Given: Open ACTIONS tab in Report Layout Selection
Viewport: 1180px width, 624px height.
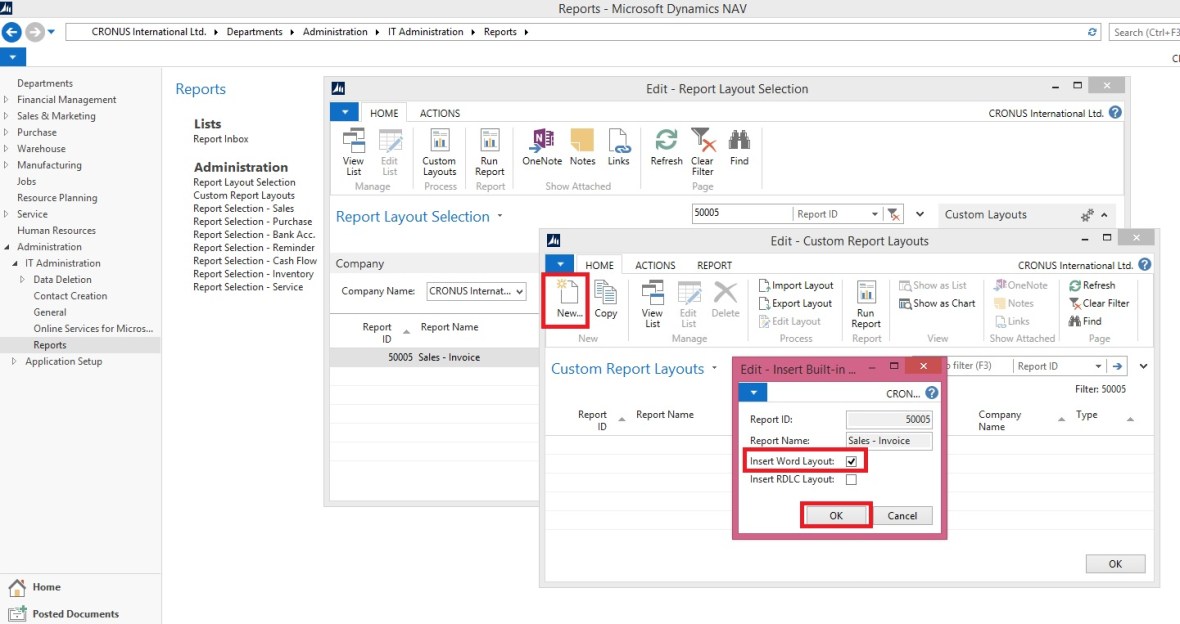Looking at the screenshot, I should coord(439,113).
